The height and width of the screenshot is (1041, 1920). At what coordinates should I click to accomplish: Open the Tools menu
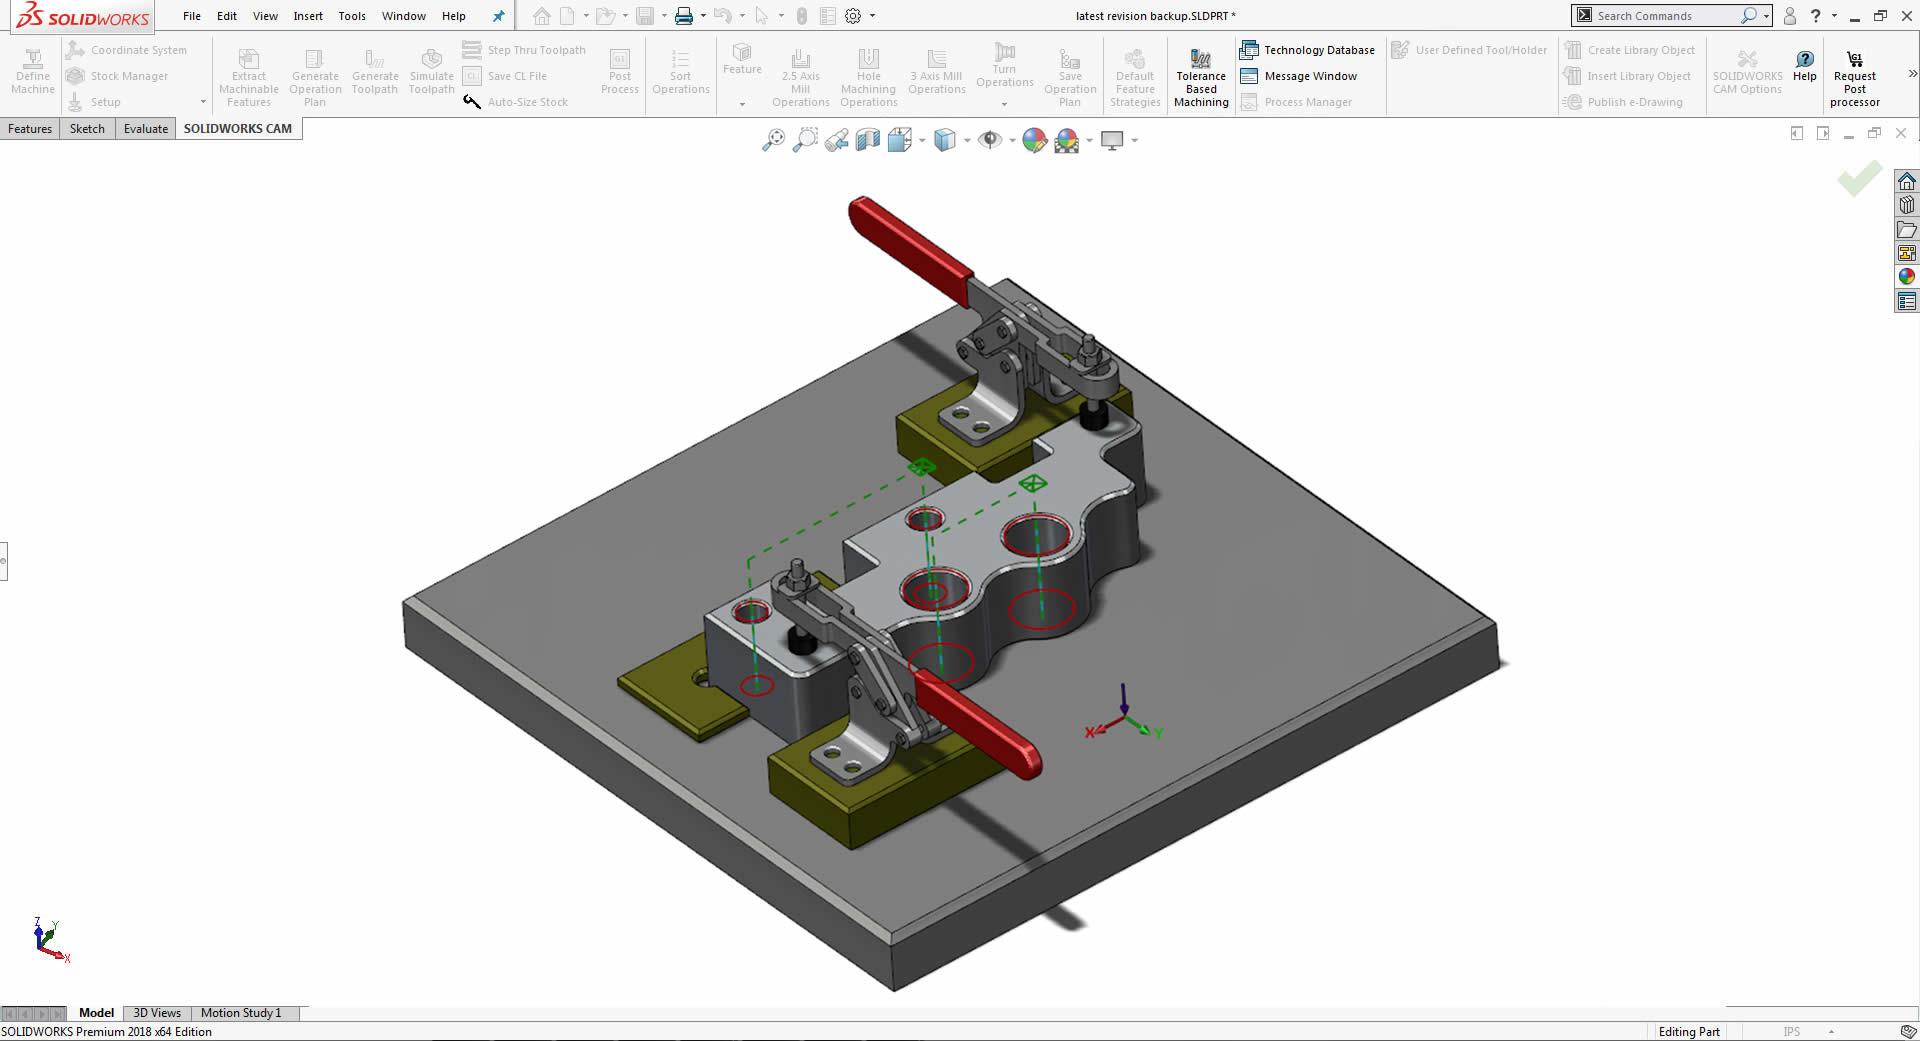(x=352, y=16)
